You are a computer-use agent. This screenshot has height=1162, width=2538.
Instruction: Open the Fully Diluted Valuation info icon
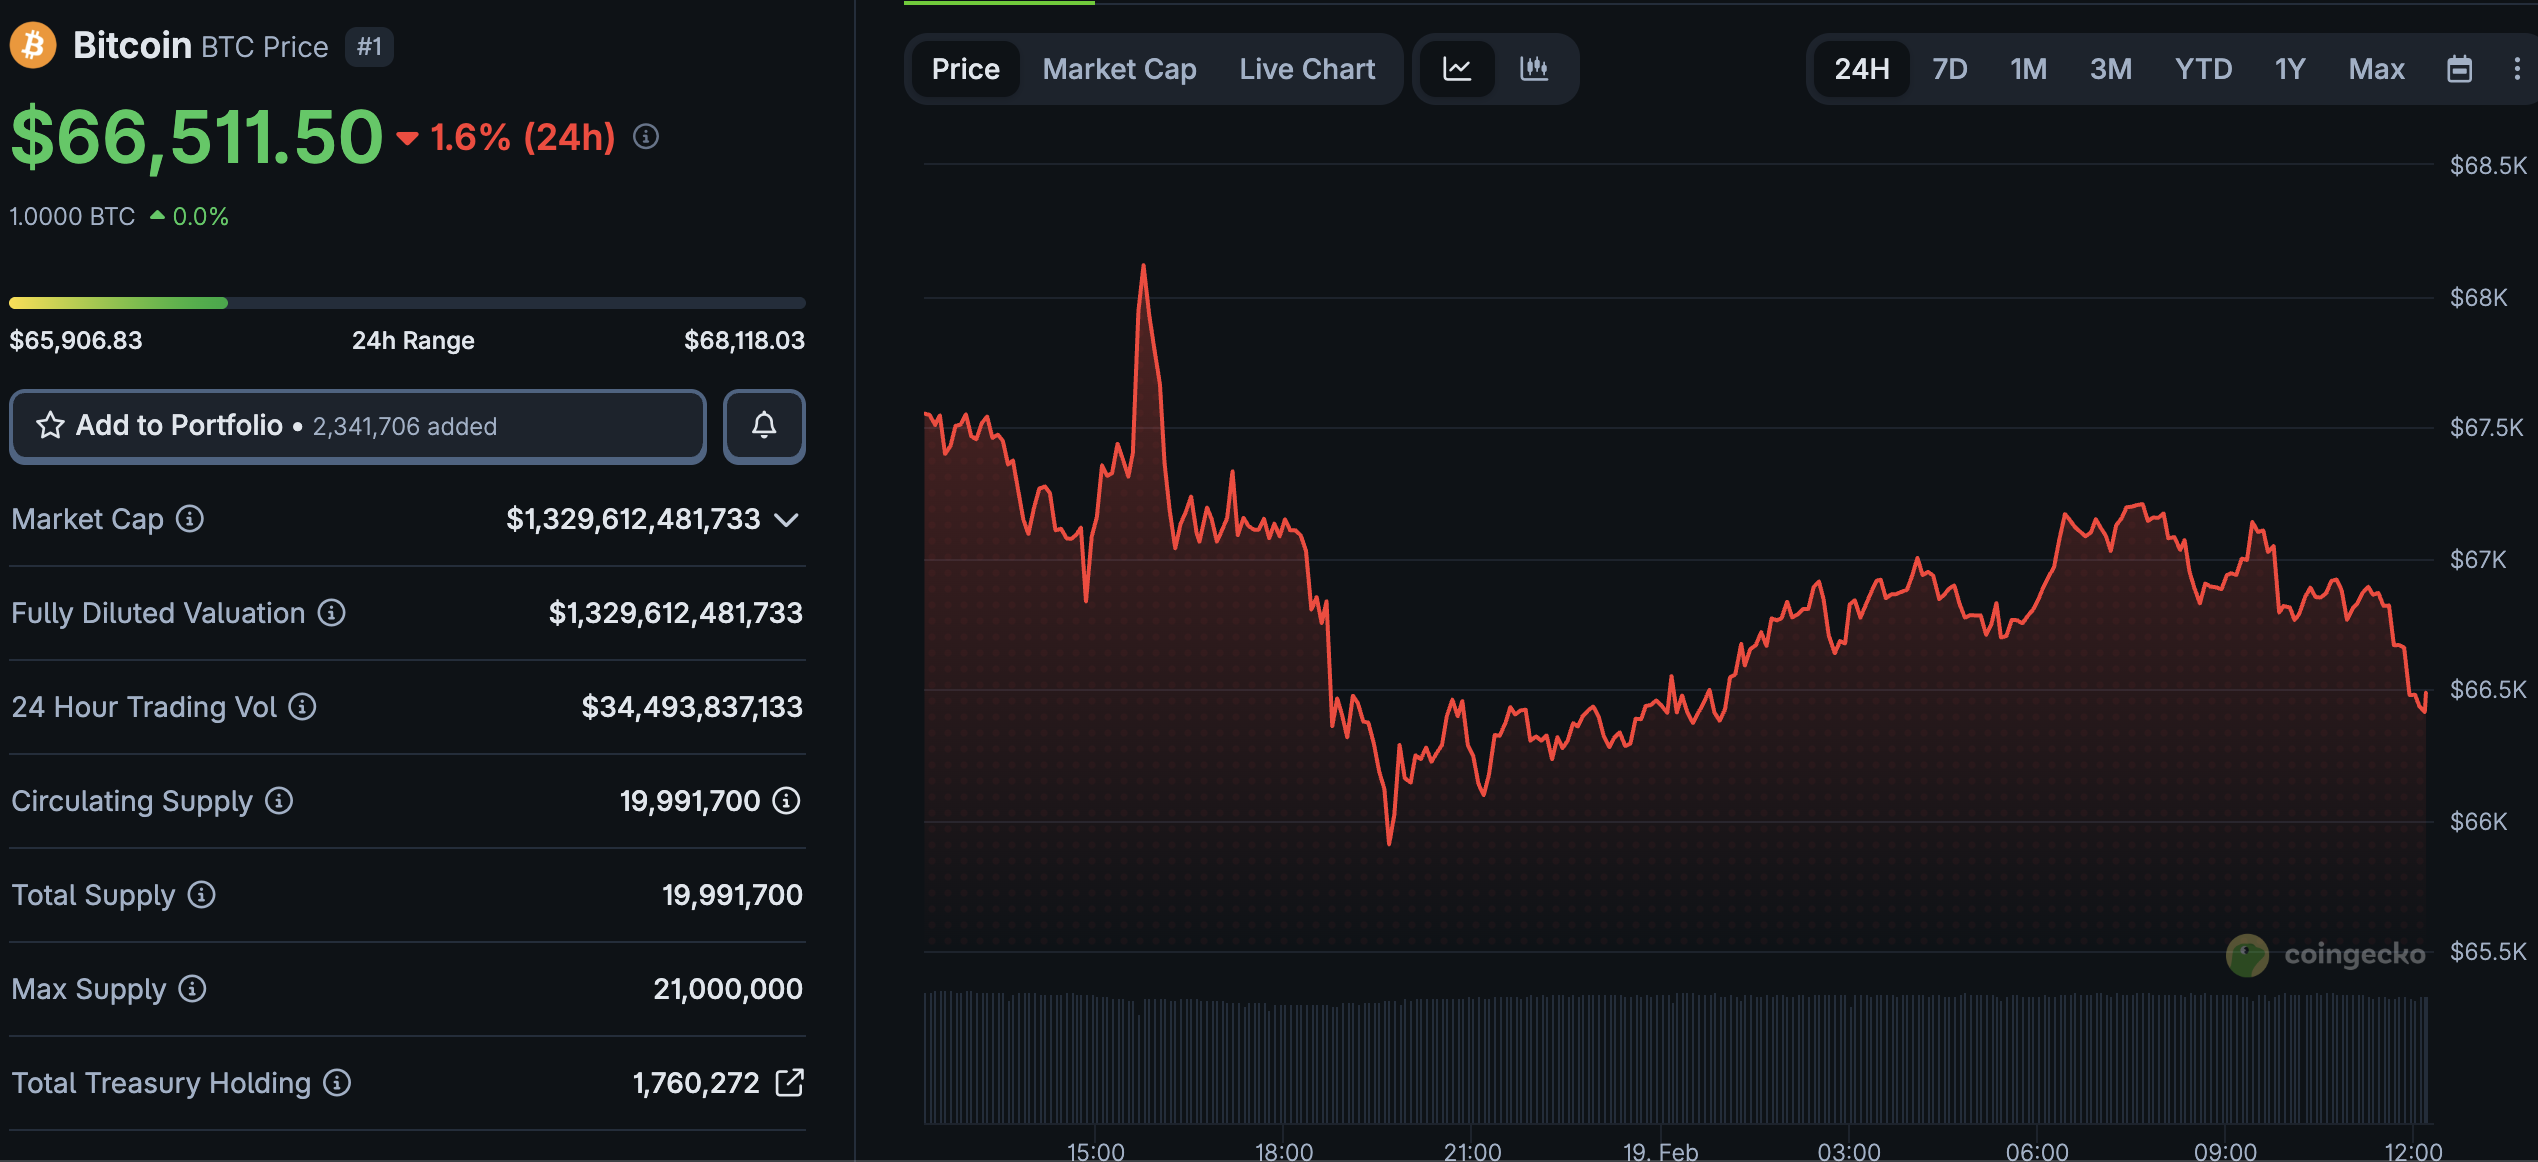pyautogui.click(x=332, y=613)
